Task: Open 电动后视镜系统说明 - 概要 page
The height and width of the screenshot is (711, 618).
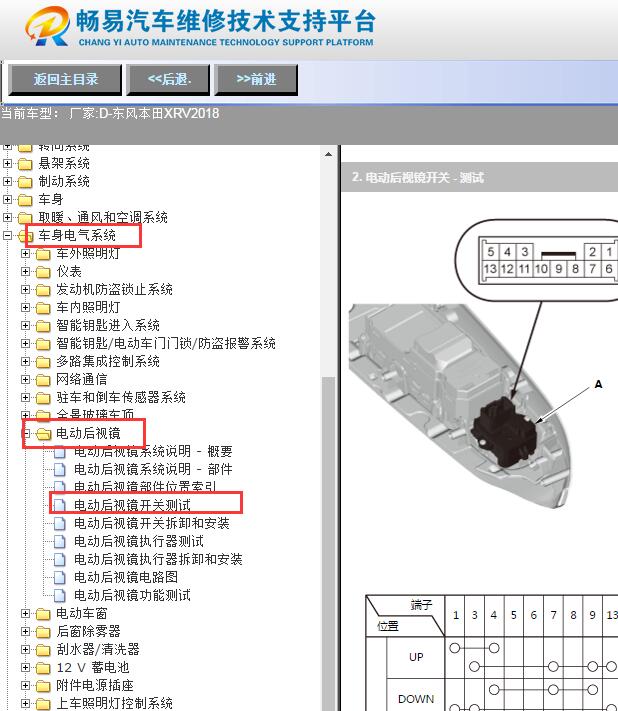Action: 153,451
